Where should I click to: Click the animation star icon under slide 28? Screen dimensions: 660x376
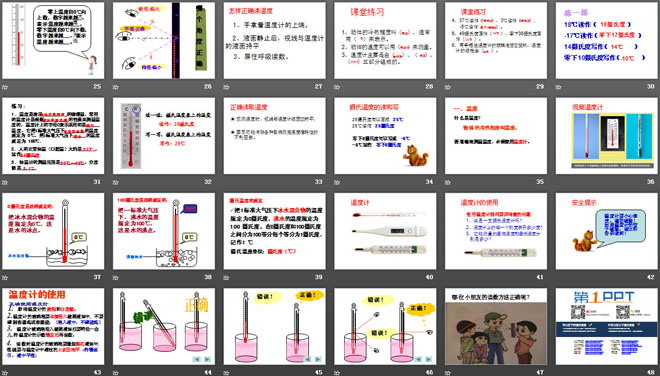pos(337,87)
